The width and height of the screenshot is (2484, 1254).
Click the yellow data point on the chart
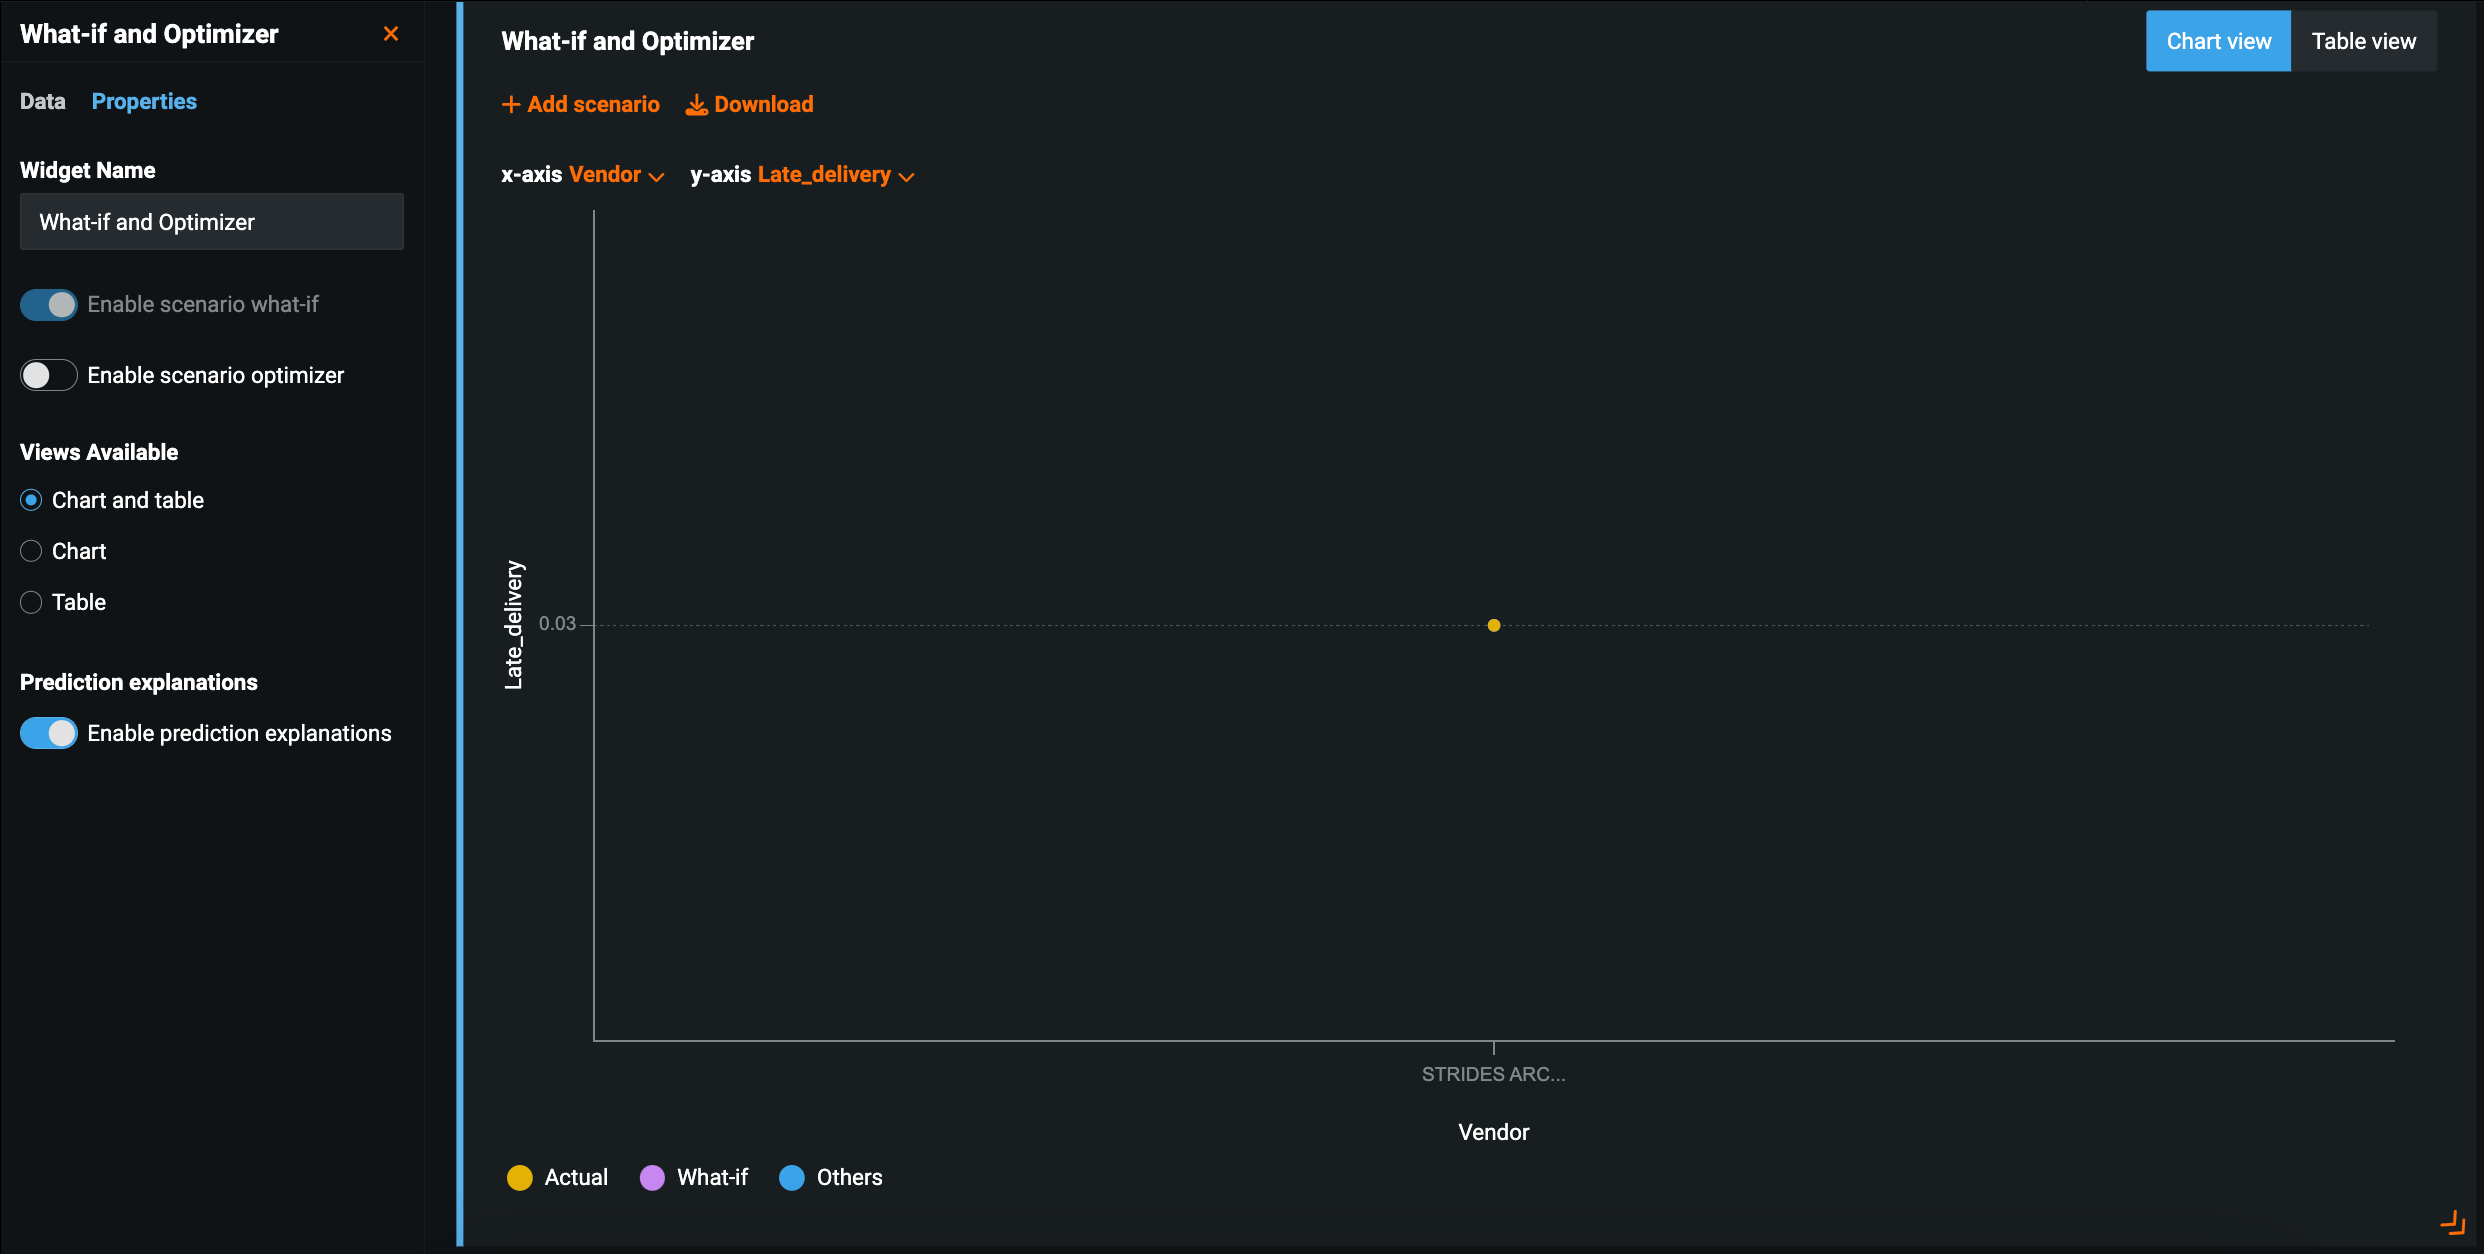pyautogui.click(x=1493, y=625)
